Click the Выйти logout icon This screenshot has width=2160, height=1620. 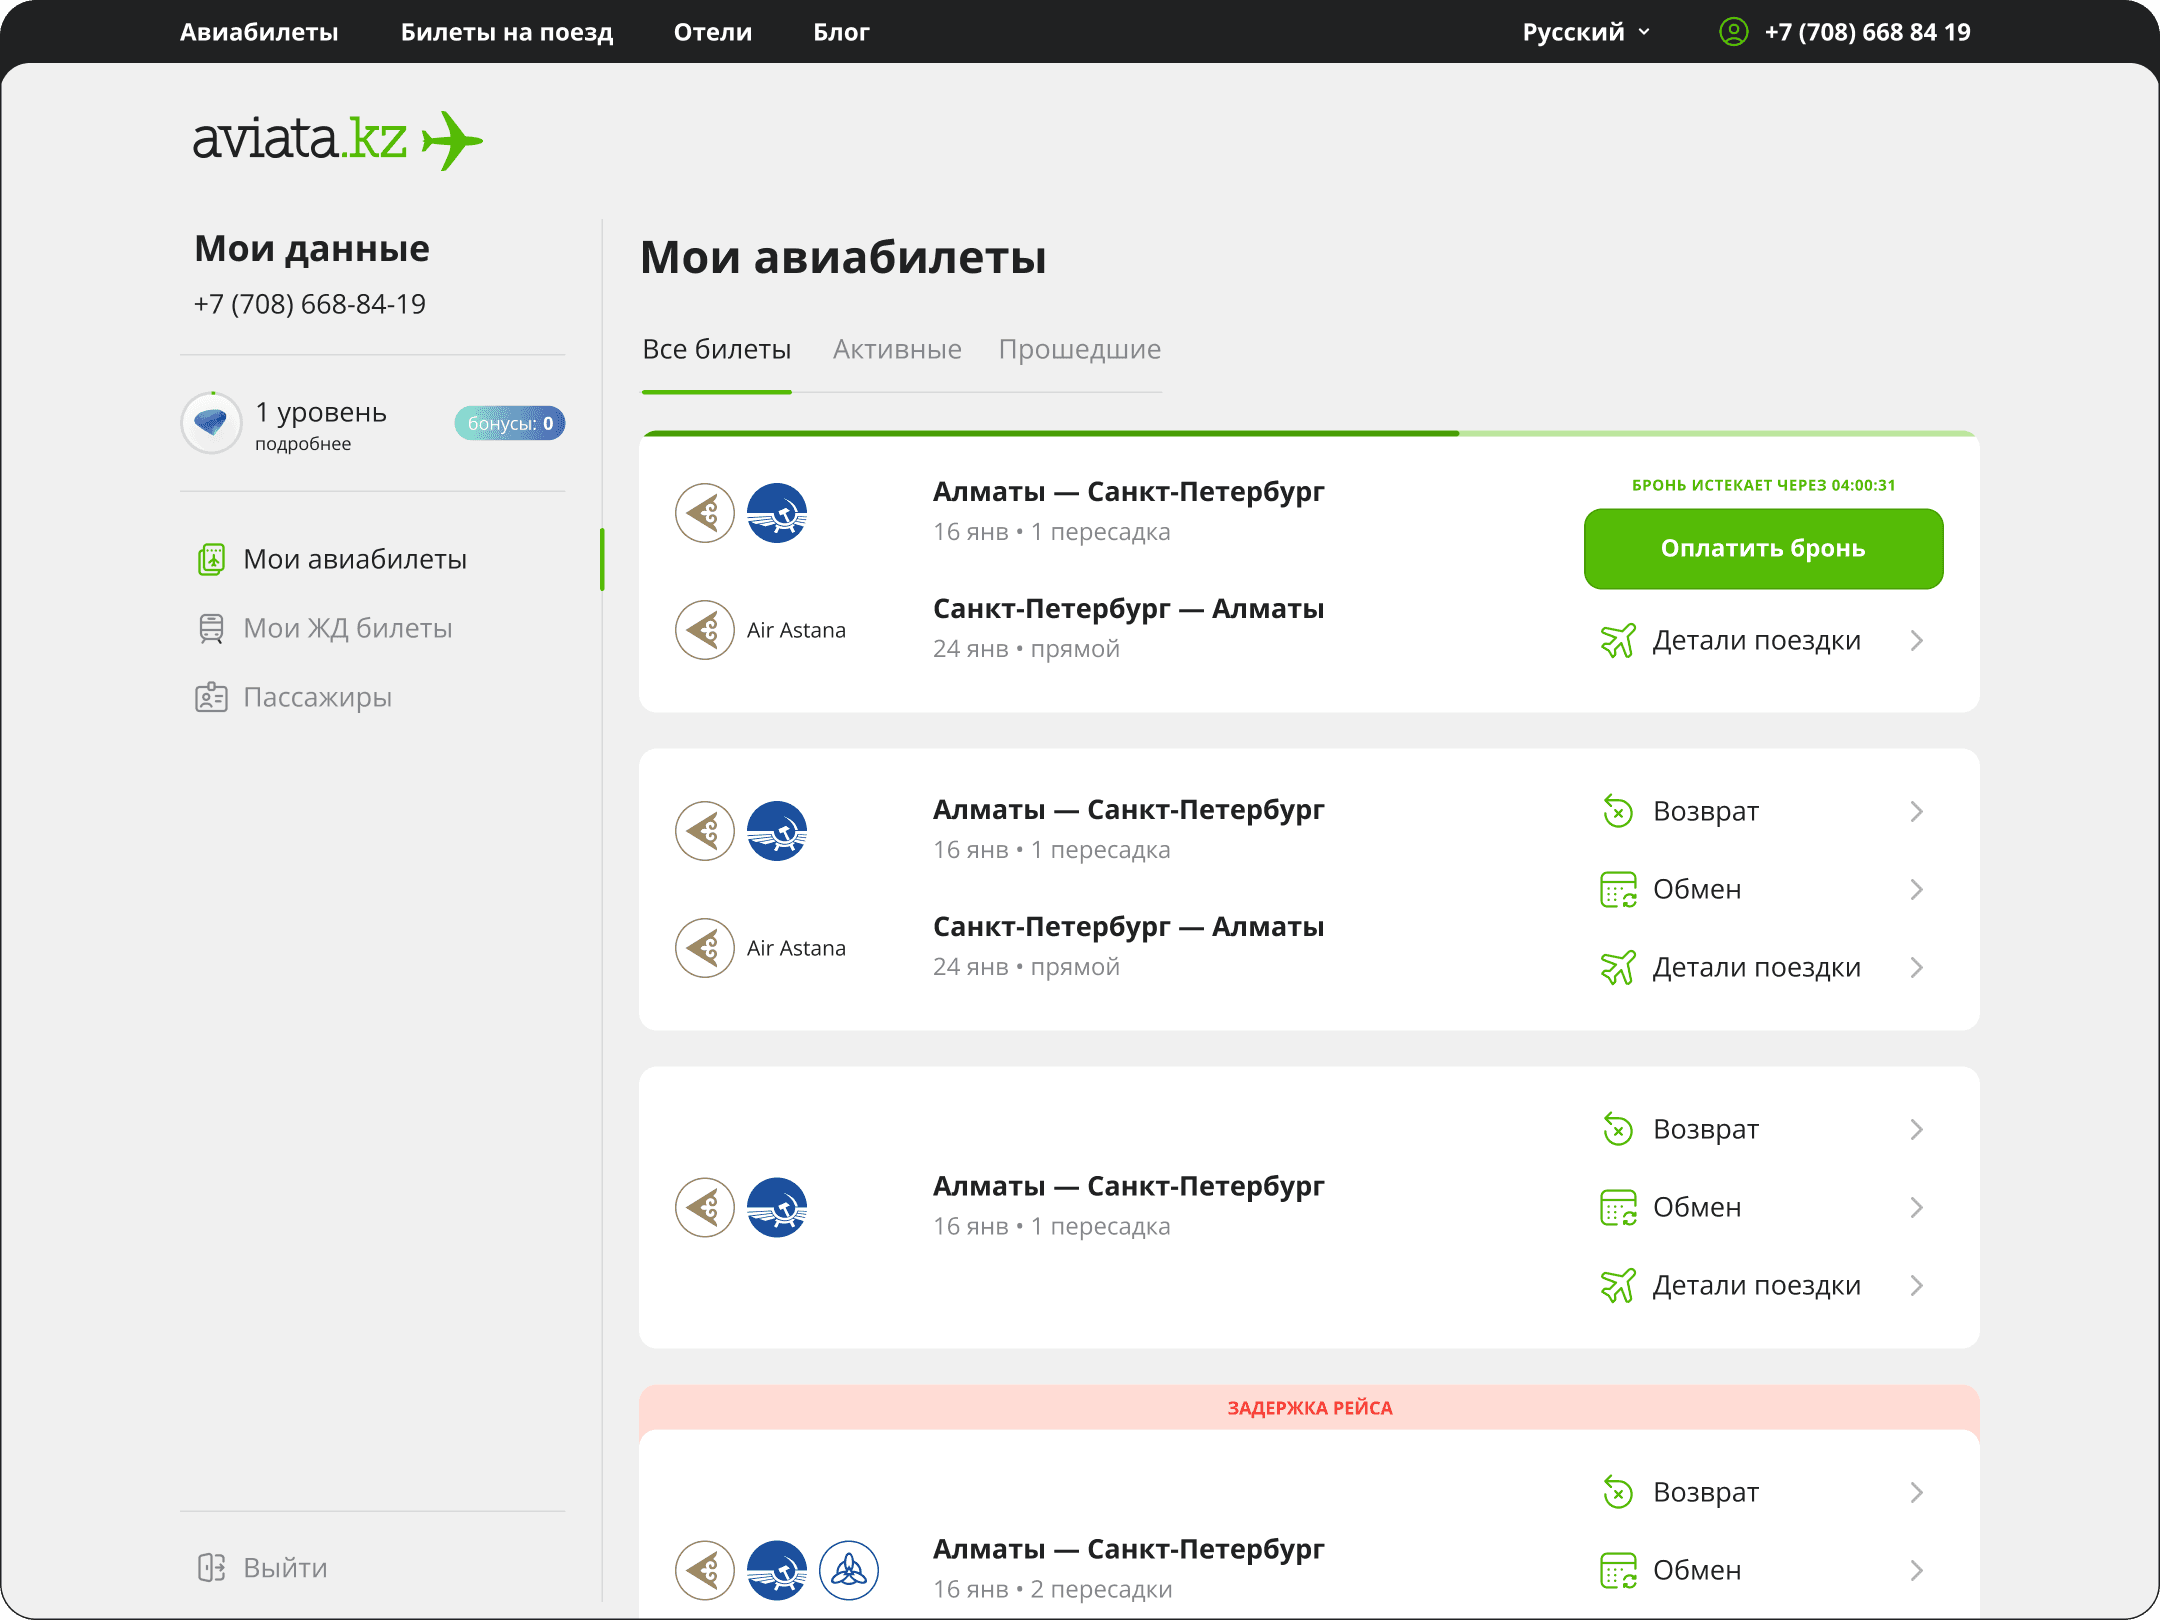click(x=211, y=1567)
